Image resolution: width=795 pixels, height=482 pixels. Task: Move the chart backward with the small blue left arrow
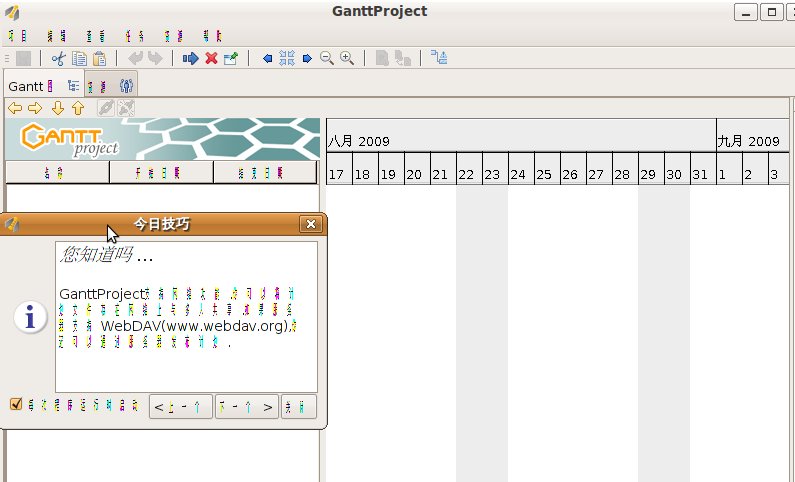point(267,59)
